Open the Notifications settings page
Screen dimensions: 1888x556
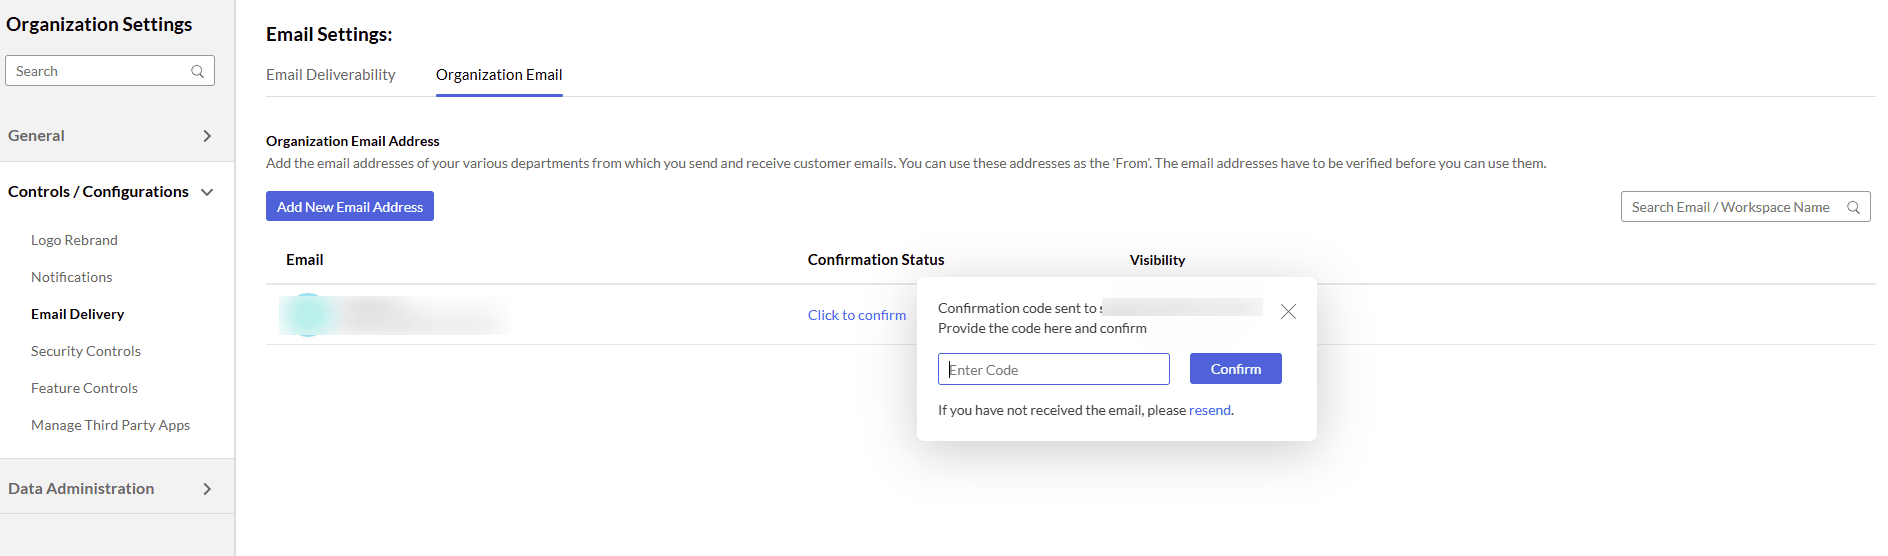pos(71,277)
